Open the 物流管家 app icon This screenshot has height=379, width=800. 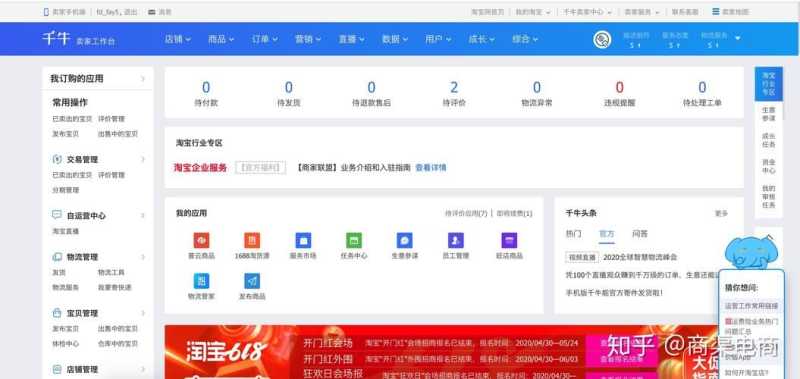(x=201, y=281)
